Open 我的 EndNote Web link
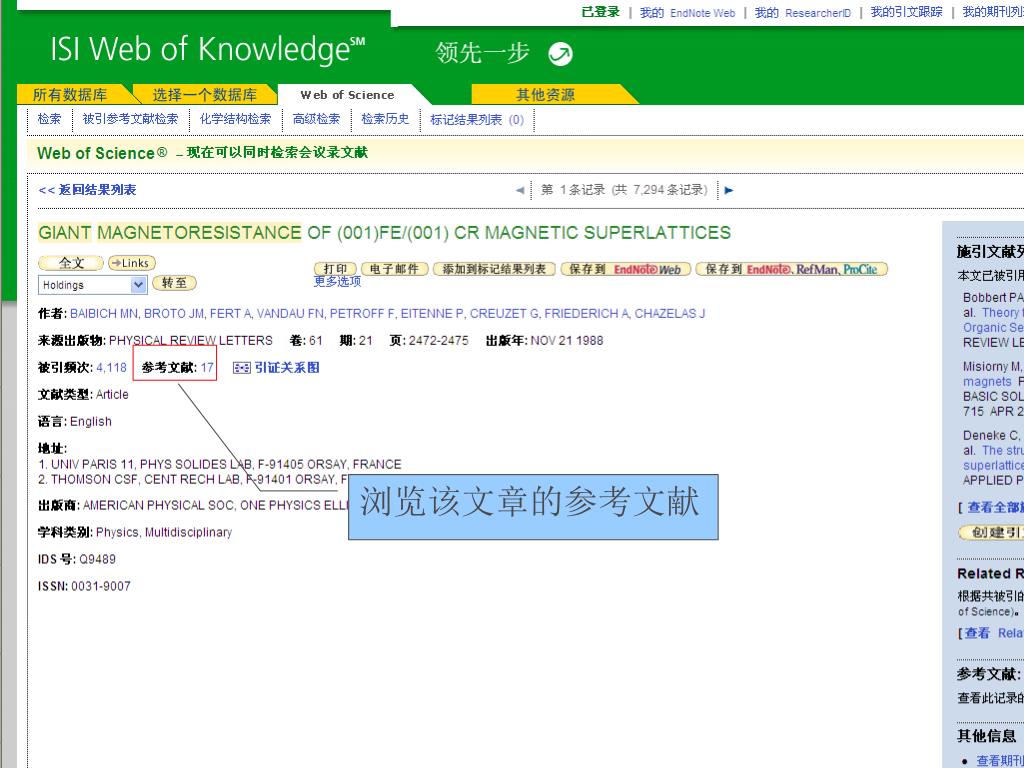The width and height of the screenshot is (1024, 768). coord(687,12)
